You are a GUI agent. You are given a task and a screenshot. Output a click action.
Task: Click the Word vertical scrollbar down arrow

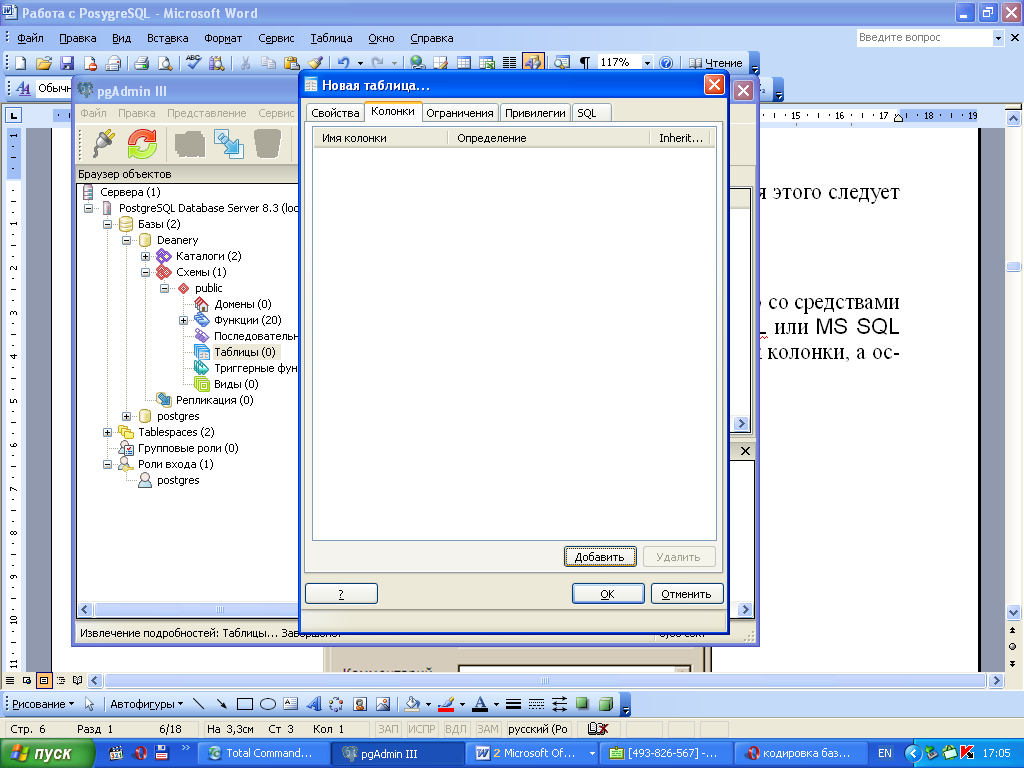coord(1013,612)
